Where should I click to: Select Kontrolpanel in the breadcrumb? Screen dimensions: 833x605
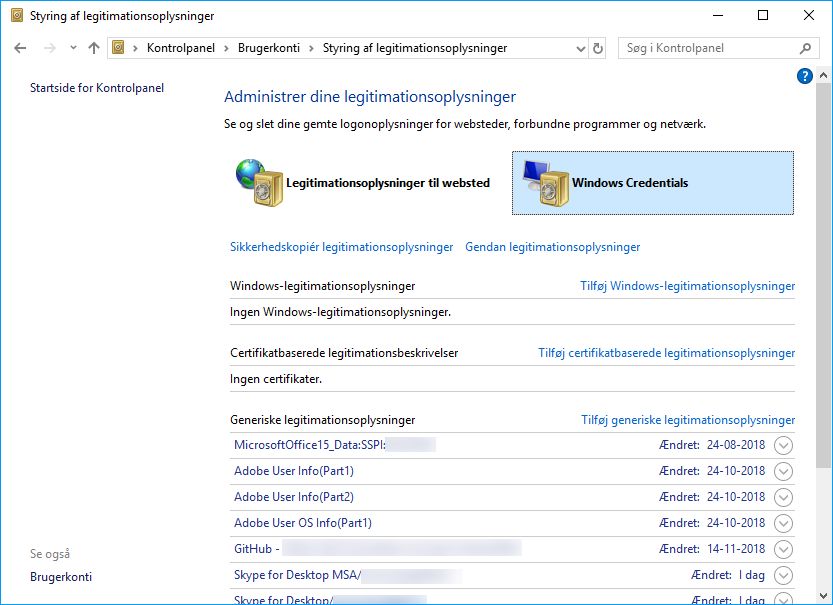coord(181,48)
